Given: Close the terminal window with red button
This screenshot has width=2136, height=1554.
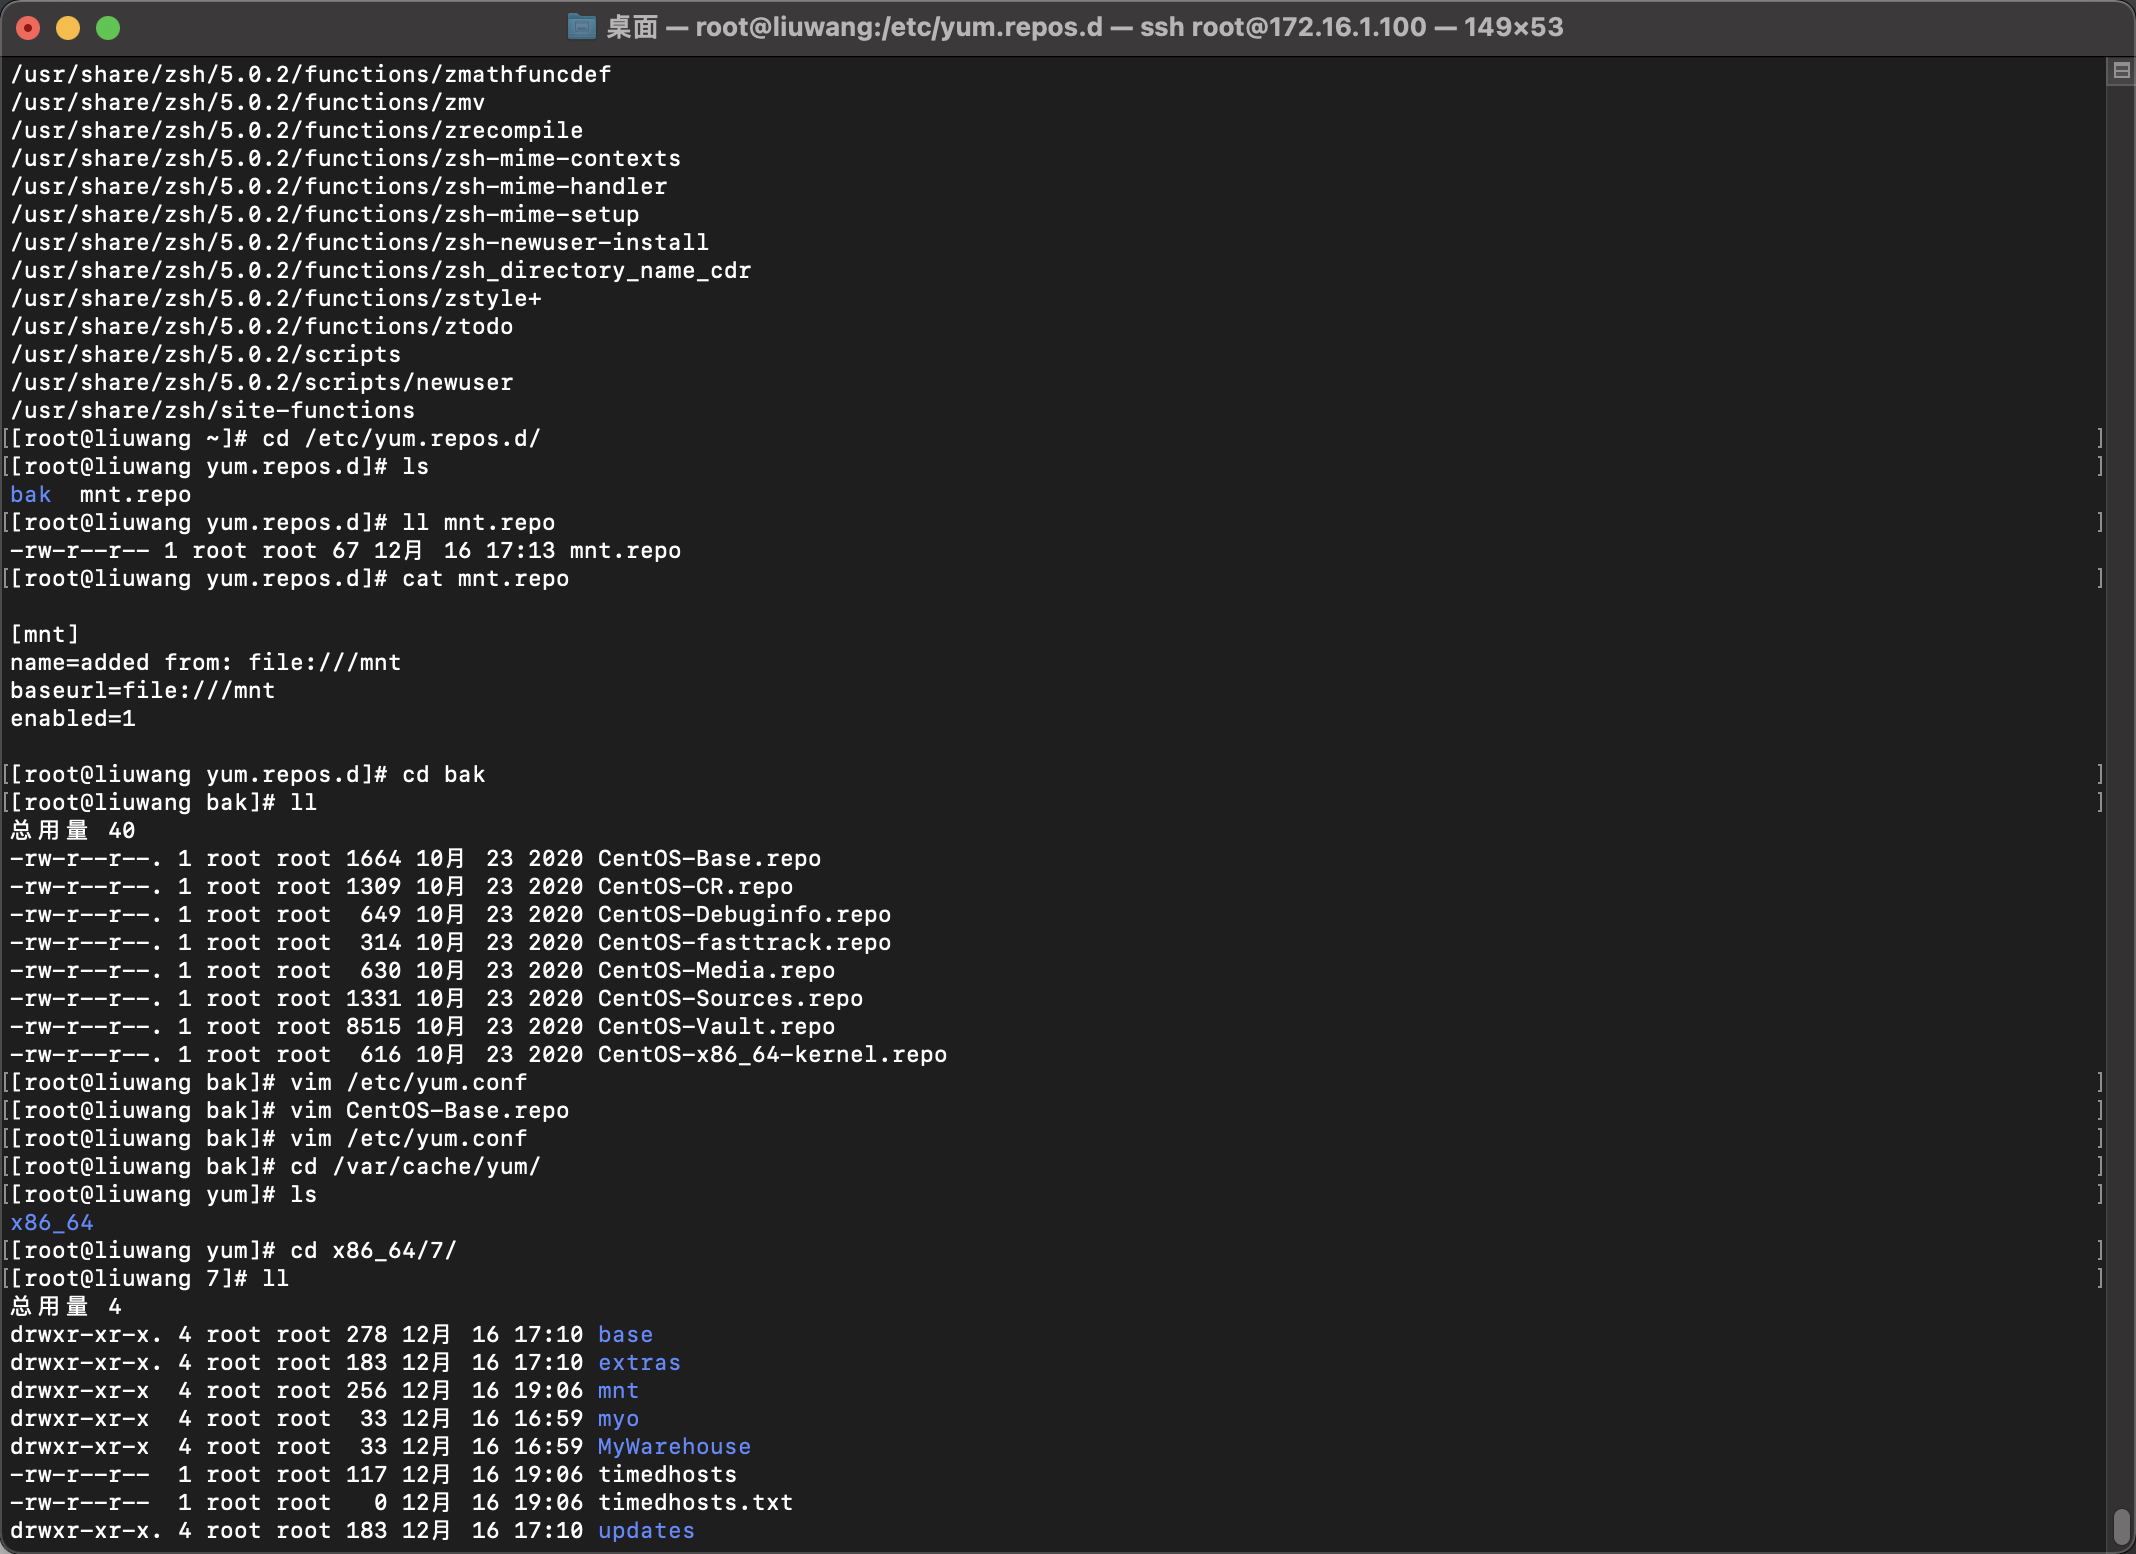Looking at the screenshot, I should 28,28.
